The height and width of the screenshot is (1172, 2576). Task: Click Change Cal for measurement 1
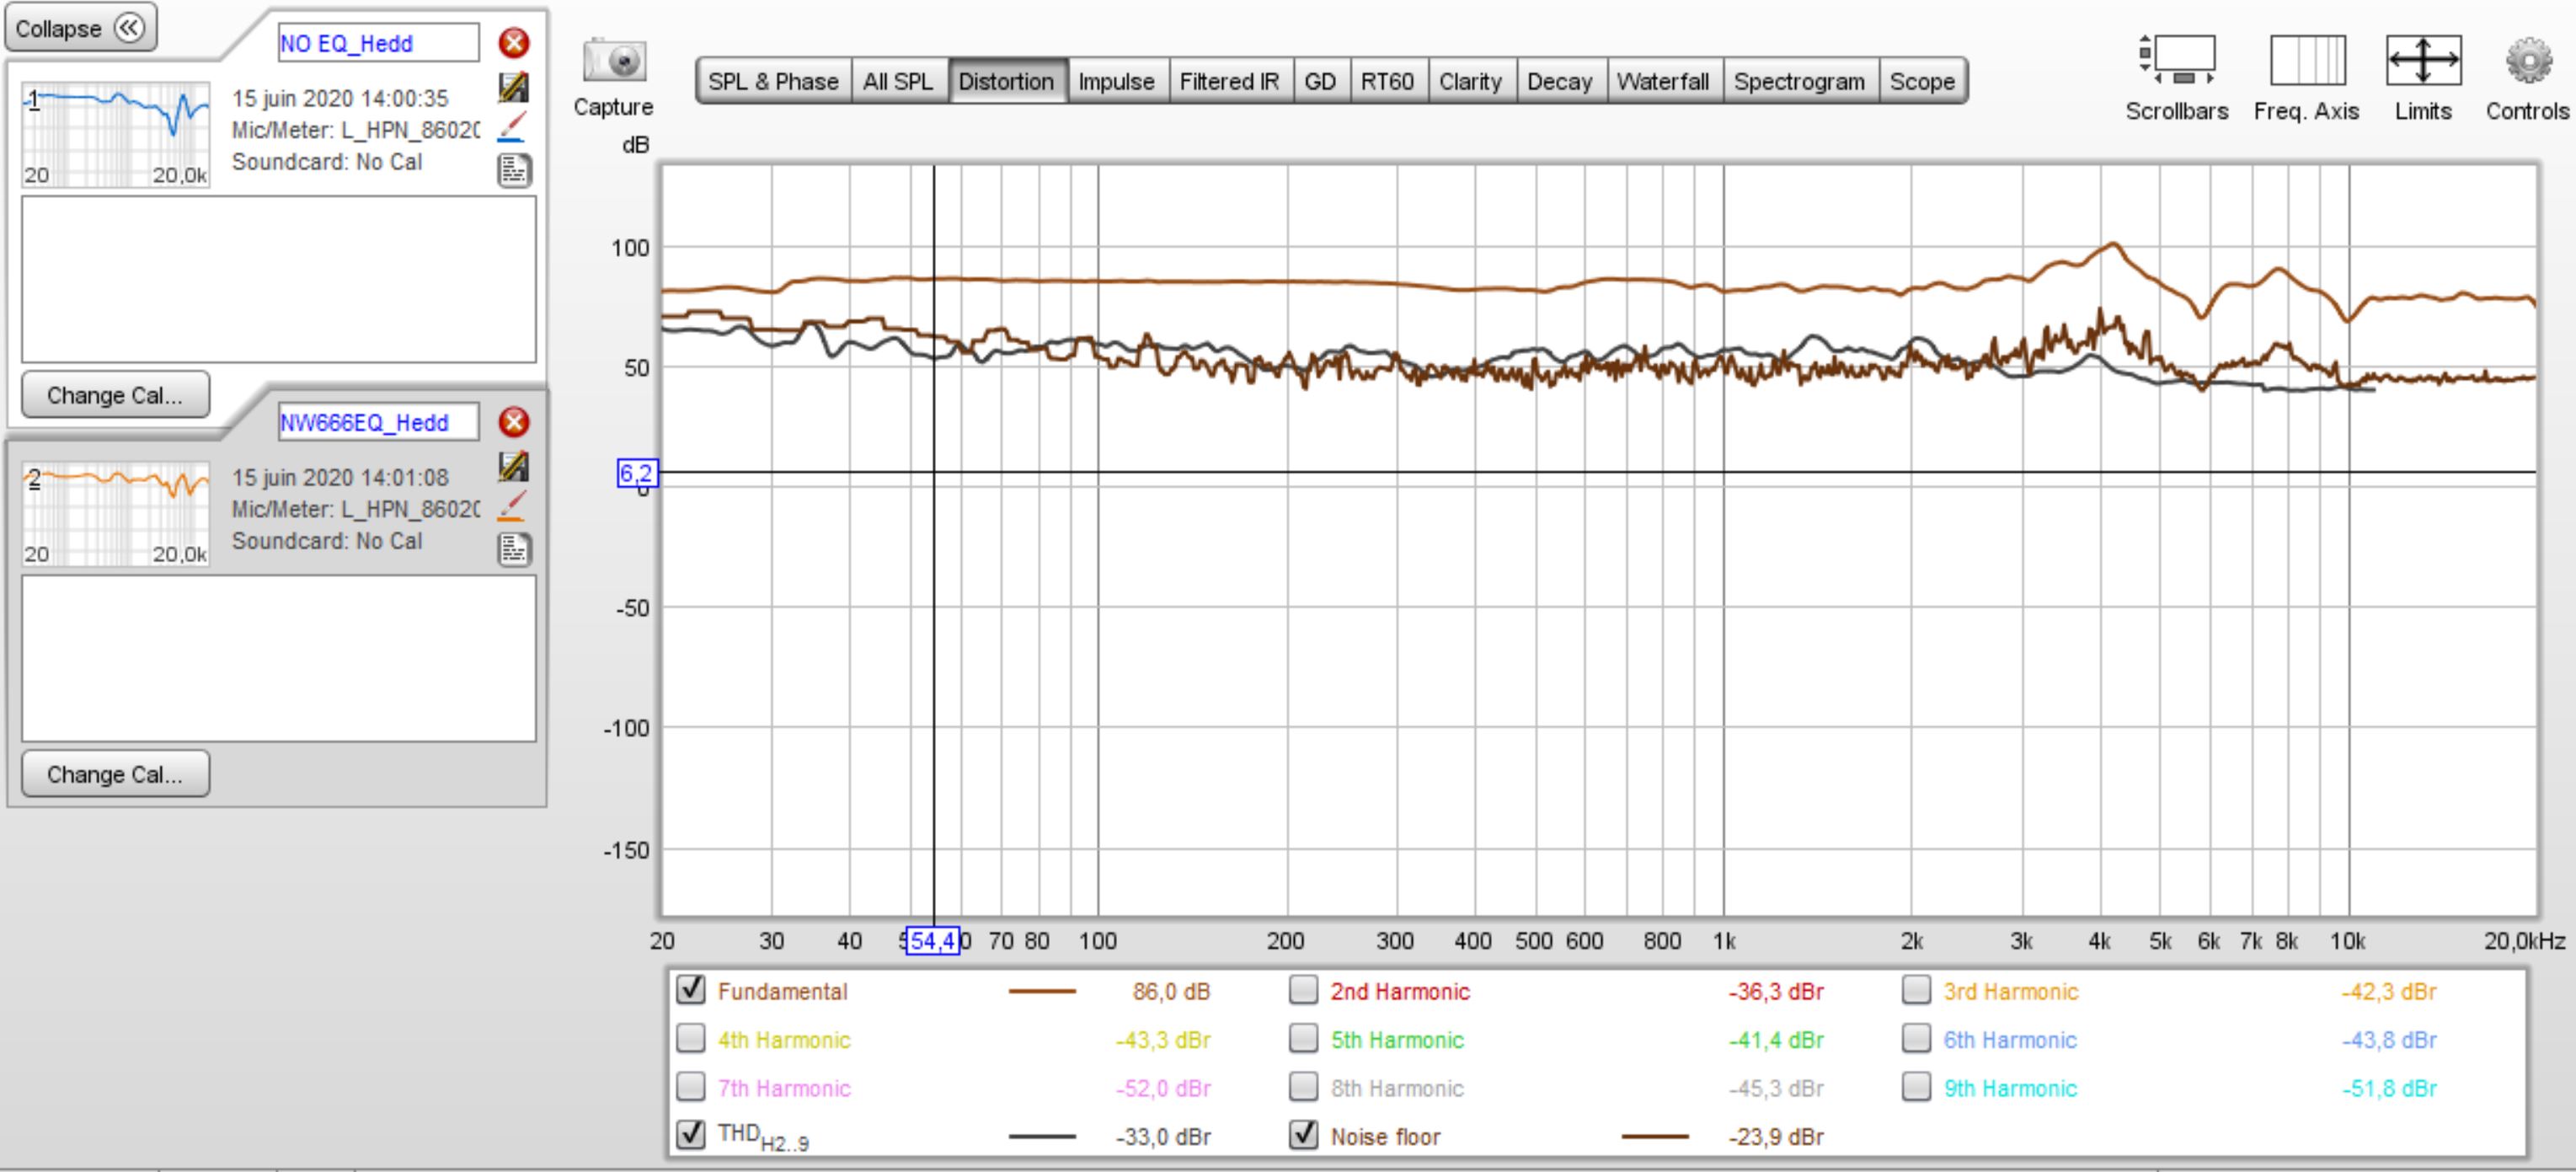coord(115,395)
